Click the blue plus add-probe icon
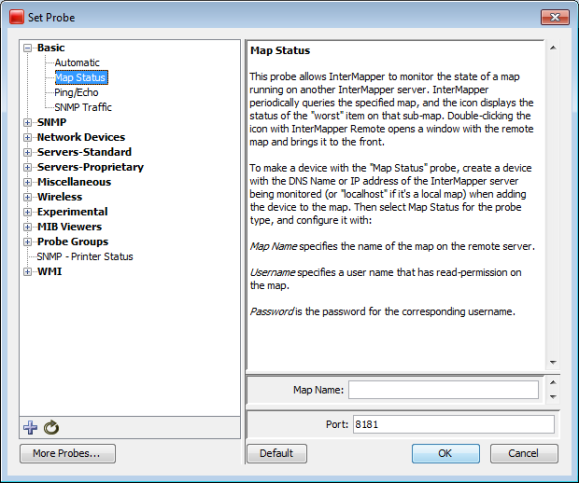579x483 pixels. (30, 428)
